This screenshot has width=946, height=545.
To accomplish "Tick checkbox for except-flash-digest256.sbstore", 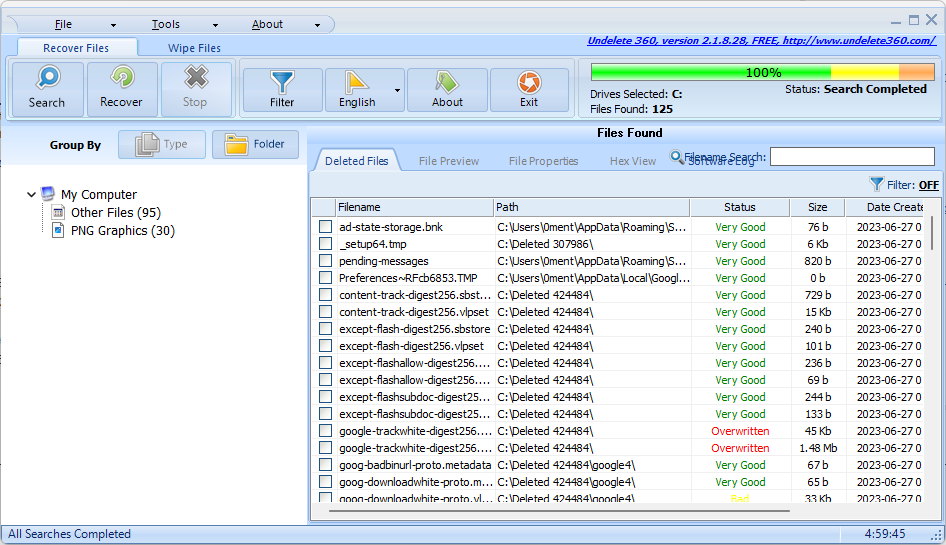I will tap(325, 329).
